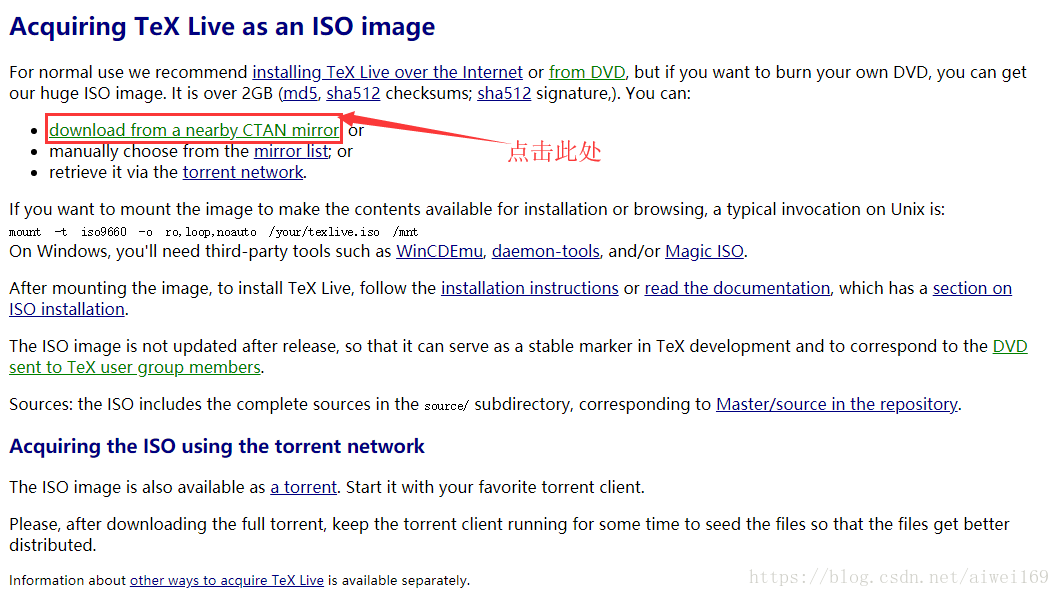Click the 'Acquiring TeX Live as an ISO image' heading
The height and width of the screenshot is (597, 1060).
tap(222, 27)
